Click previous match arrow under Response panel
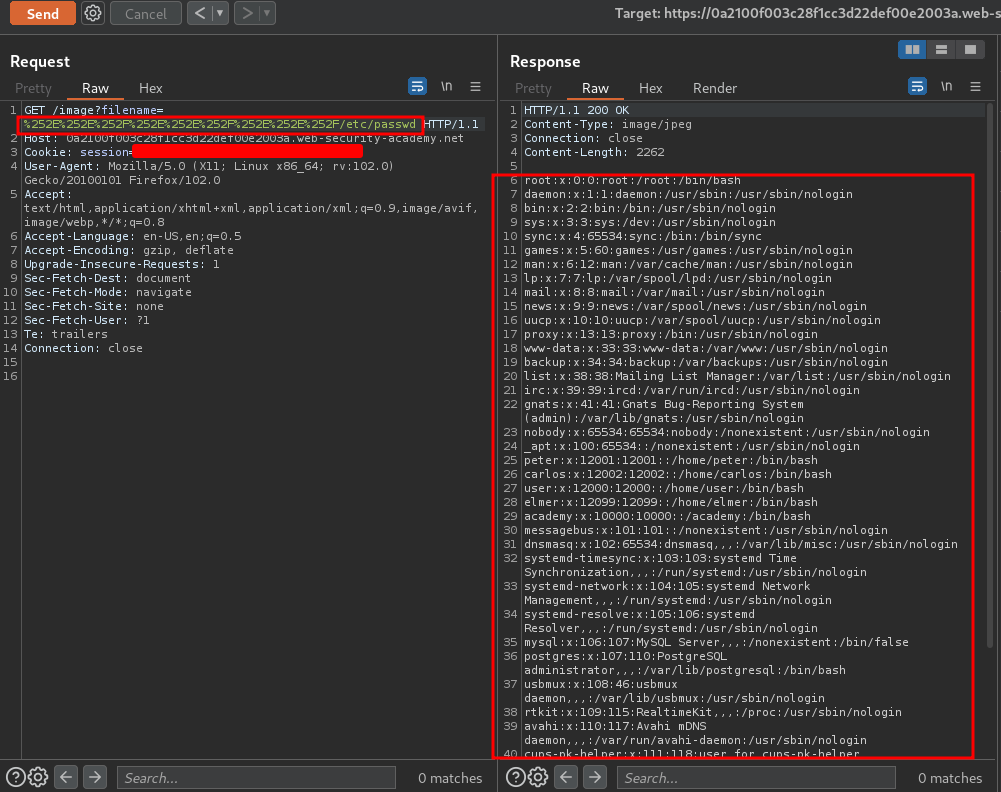Viewport: 1001px width, 792px height. (x=566, y=777)
